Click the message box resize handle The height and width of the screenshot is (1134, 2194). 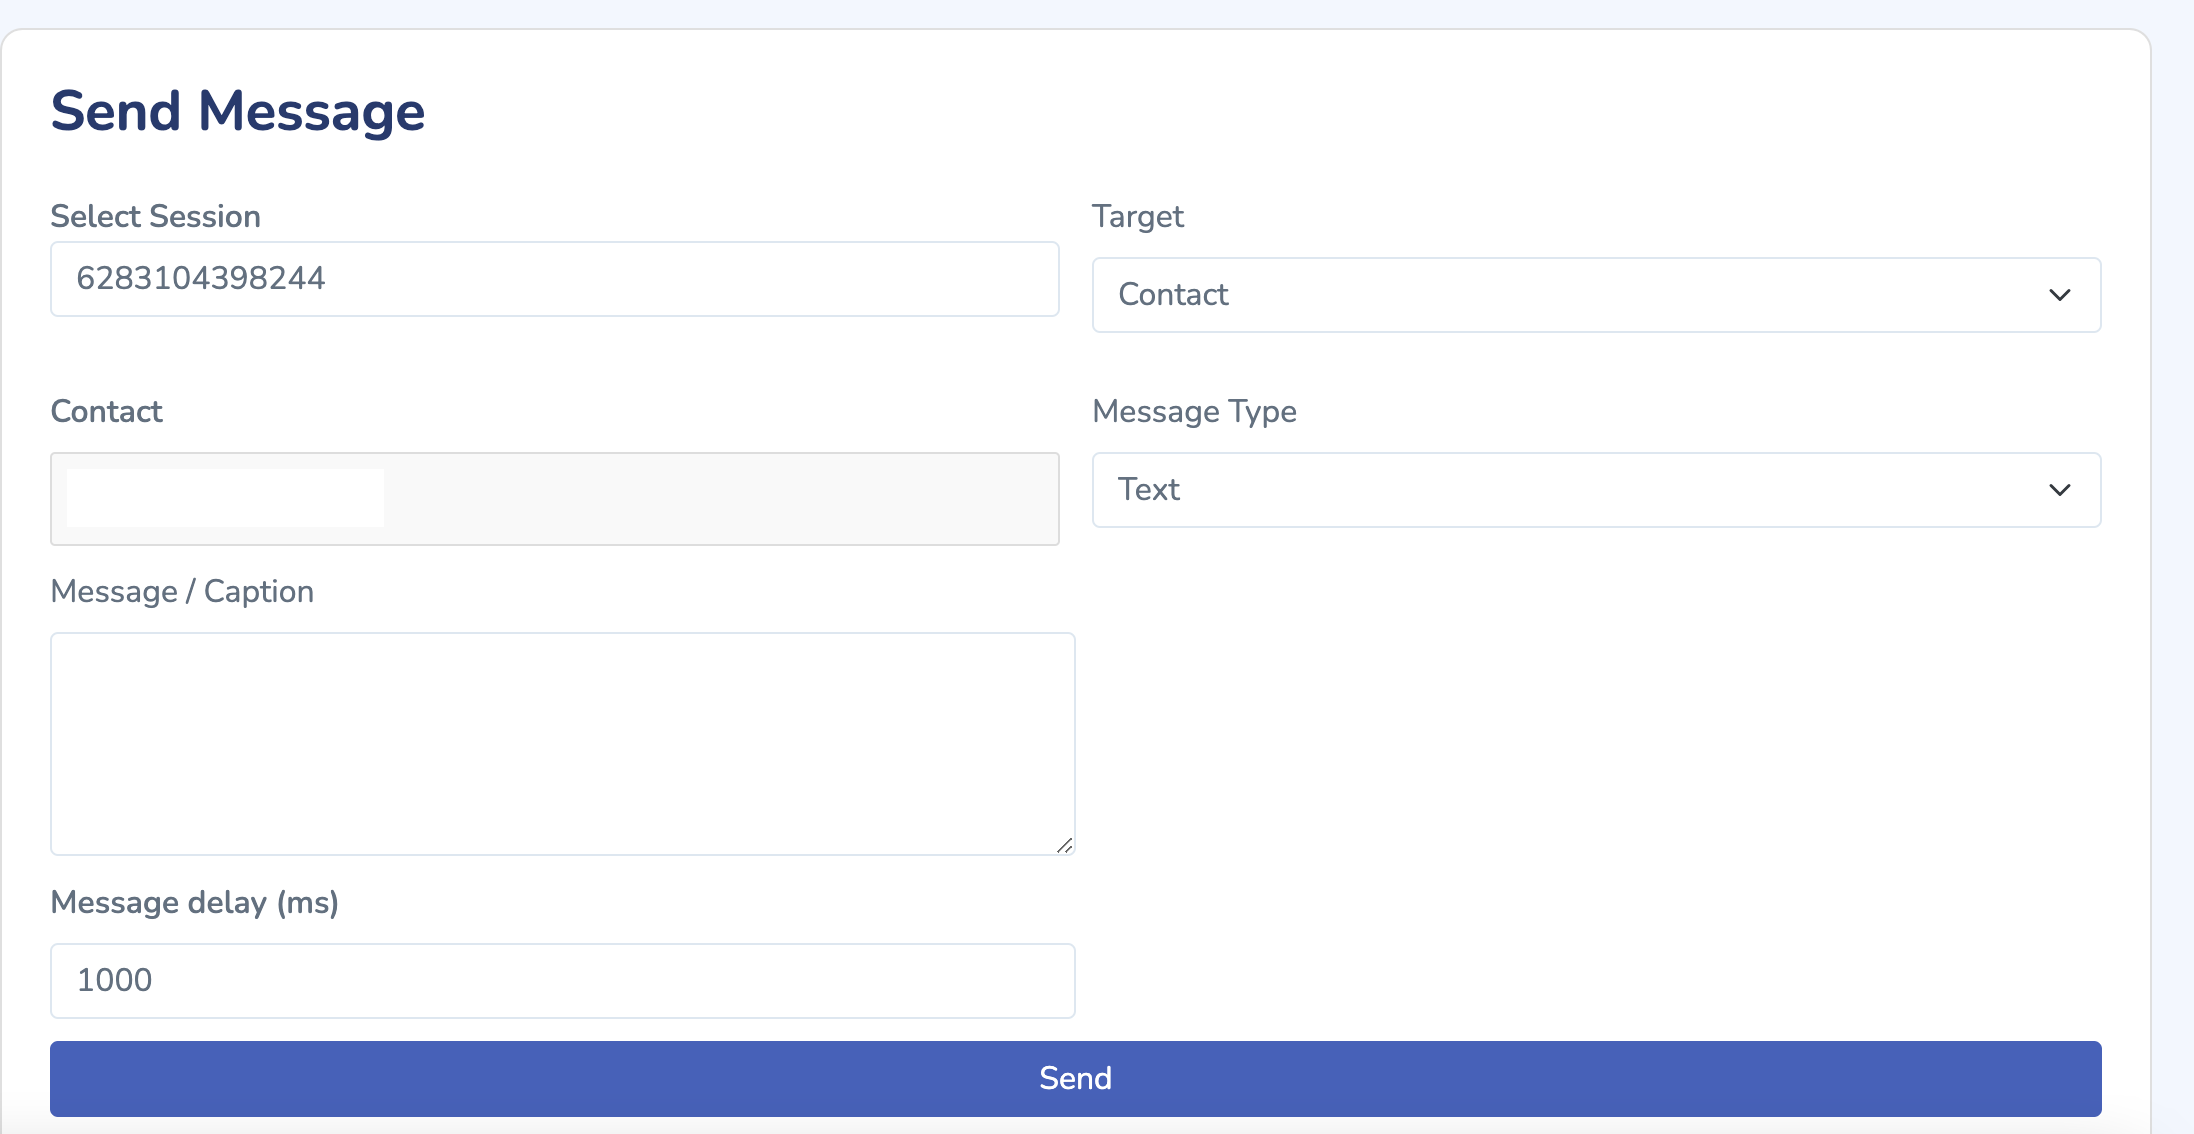1065,846
